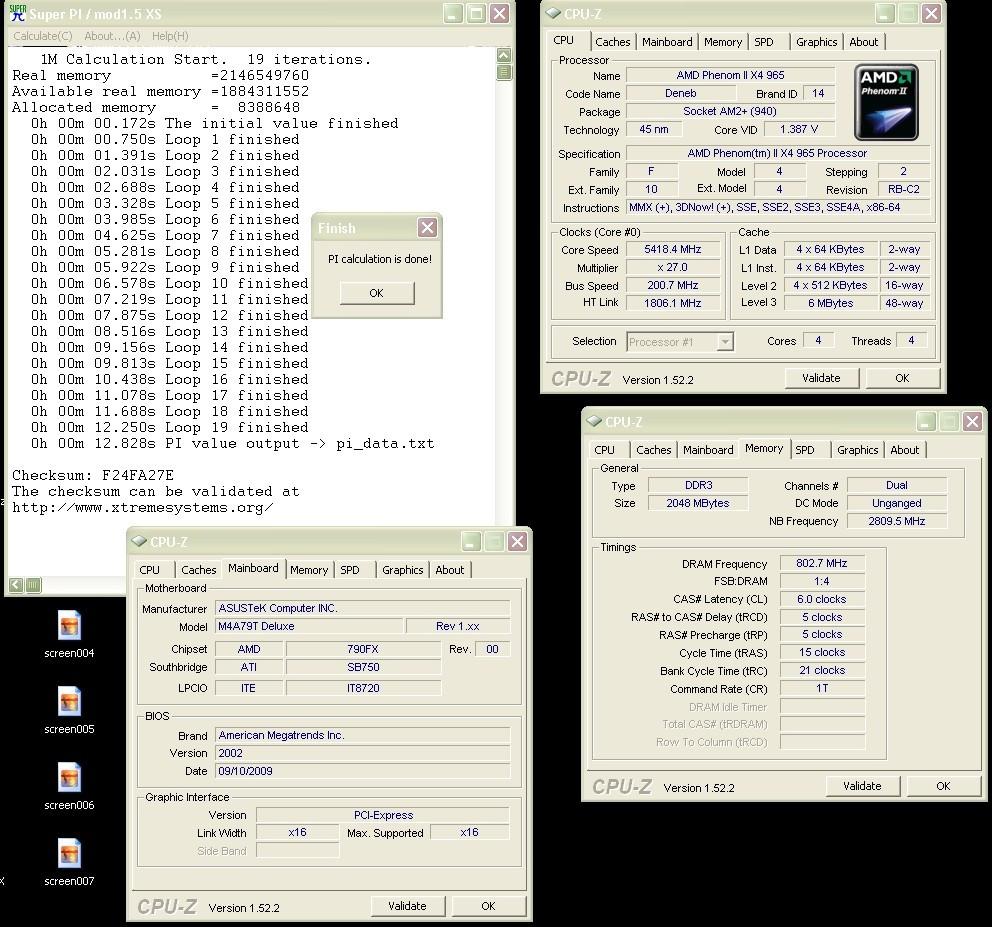Click the Loop 19 finished line
This screenshot has height=927, width=992.
pyautogui.click(x=170, y=427)
